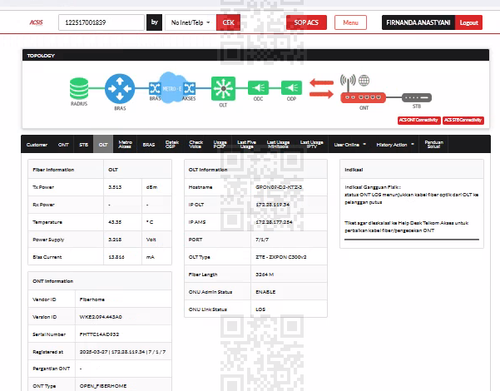
Task: Click the ONU Admin Status value ENABLE
Action: [265, 292]
